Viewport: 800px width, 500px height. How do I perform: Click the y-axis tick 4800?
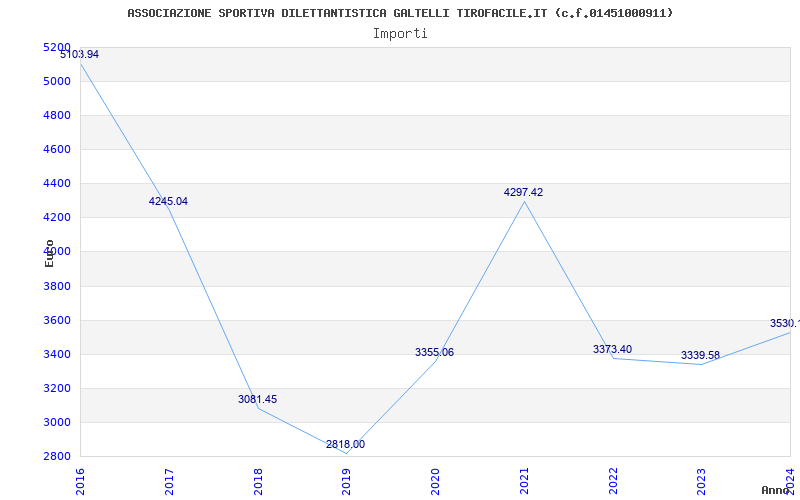(x=57, y=115)
